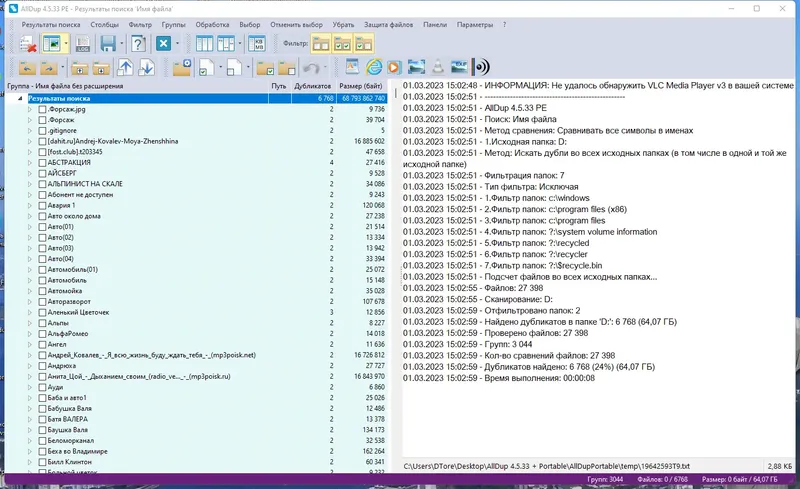
Task: Sort by Размер (байт) column header
Action: coord(361,86)
